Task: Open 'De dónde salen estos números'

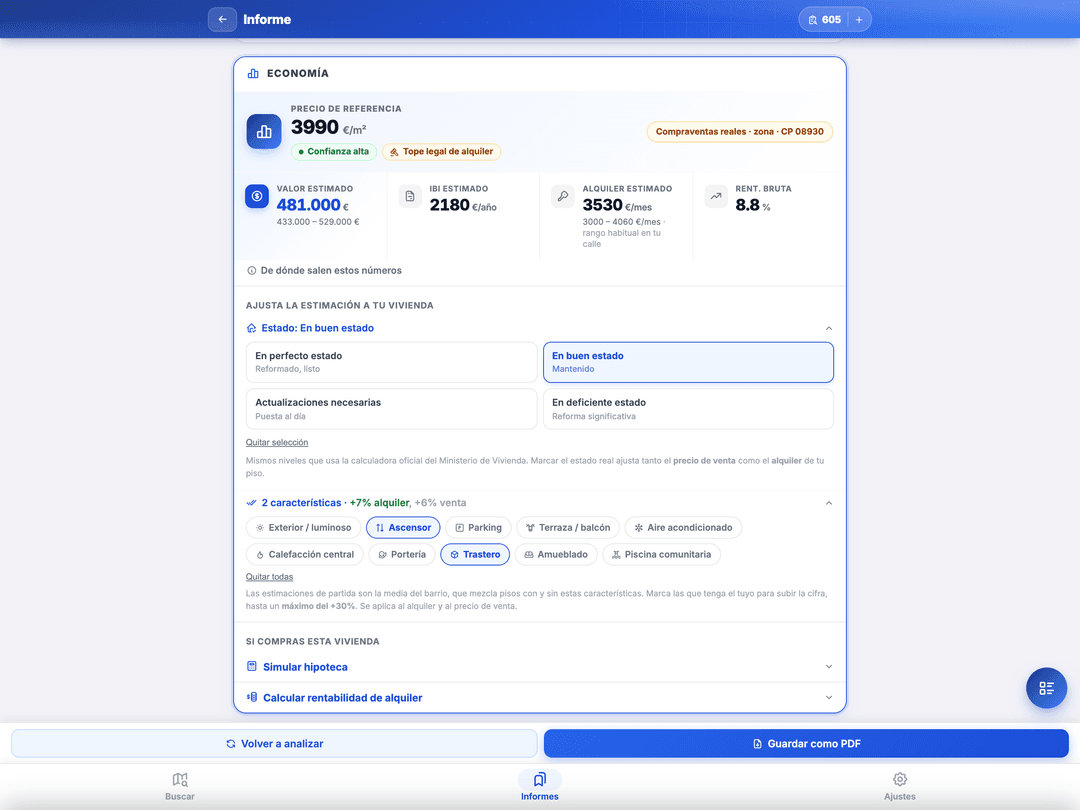Action: coord(324,271)
